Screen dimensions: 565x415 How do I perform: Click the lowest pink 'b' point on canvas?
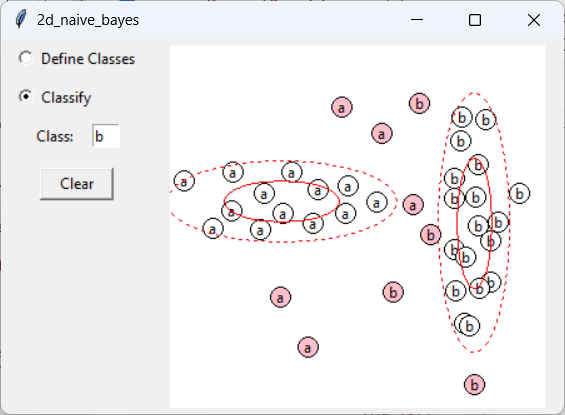(475, 385)
